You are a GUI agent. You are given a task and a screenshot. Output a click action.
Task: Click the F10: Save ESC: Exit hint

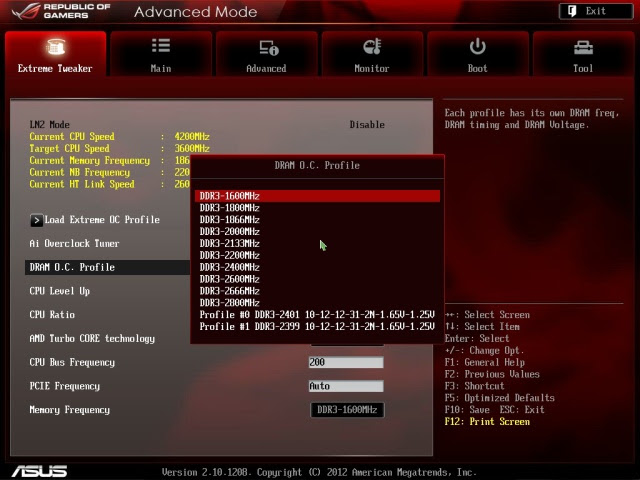[495, 409]
